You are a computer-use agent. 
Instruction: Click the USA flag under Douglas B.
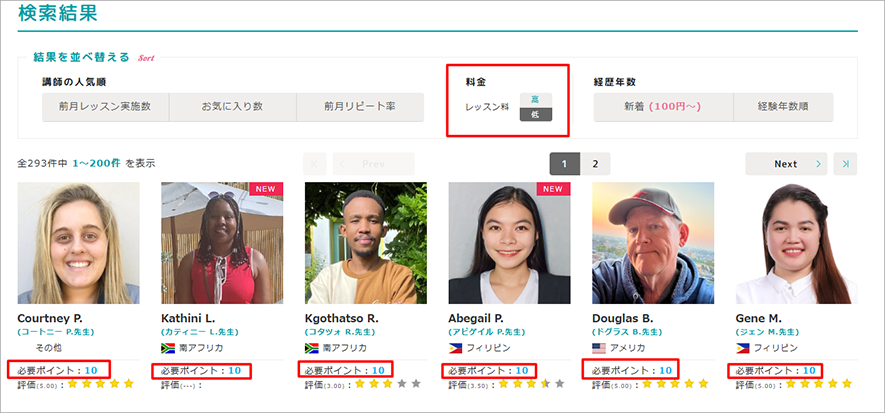600,348
